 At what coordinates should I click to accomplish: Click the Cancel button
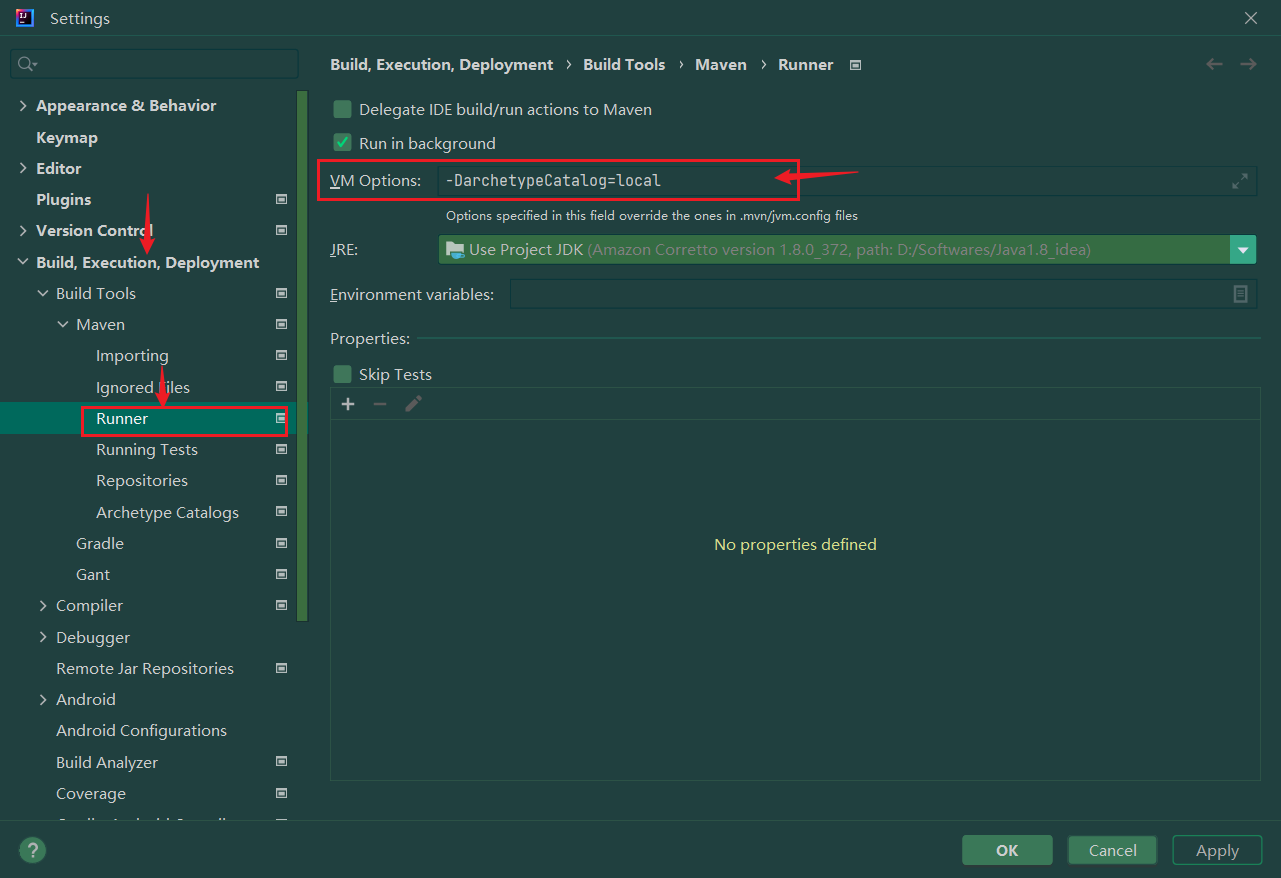[x=1112, y=850]
